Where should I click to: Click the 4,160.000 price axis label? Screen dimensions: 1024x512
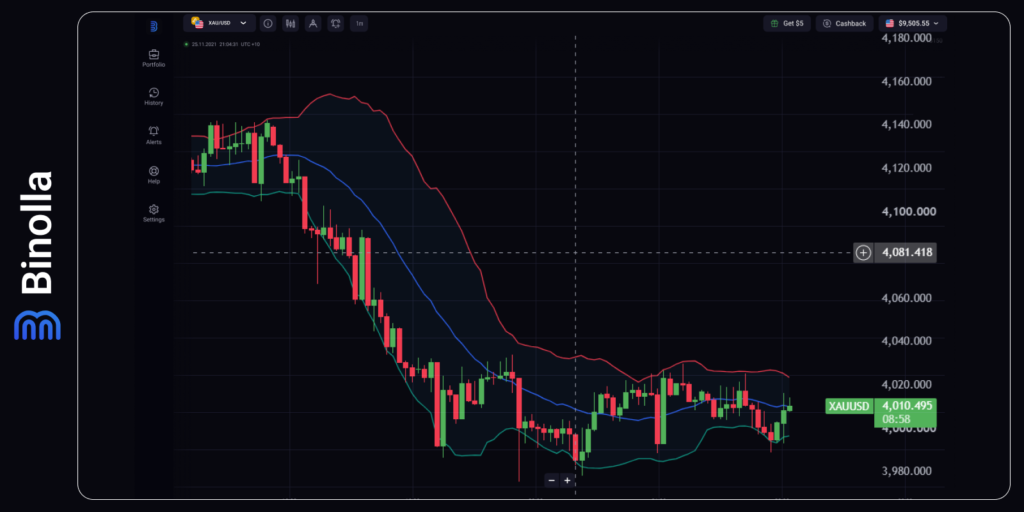tap(905, 82)
